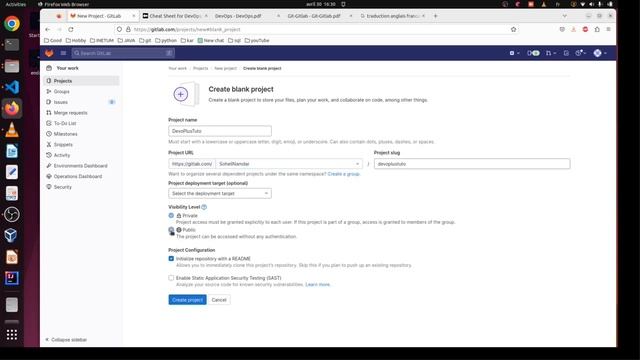Click the Project slug input field

(x=472, y=164)
